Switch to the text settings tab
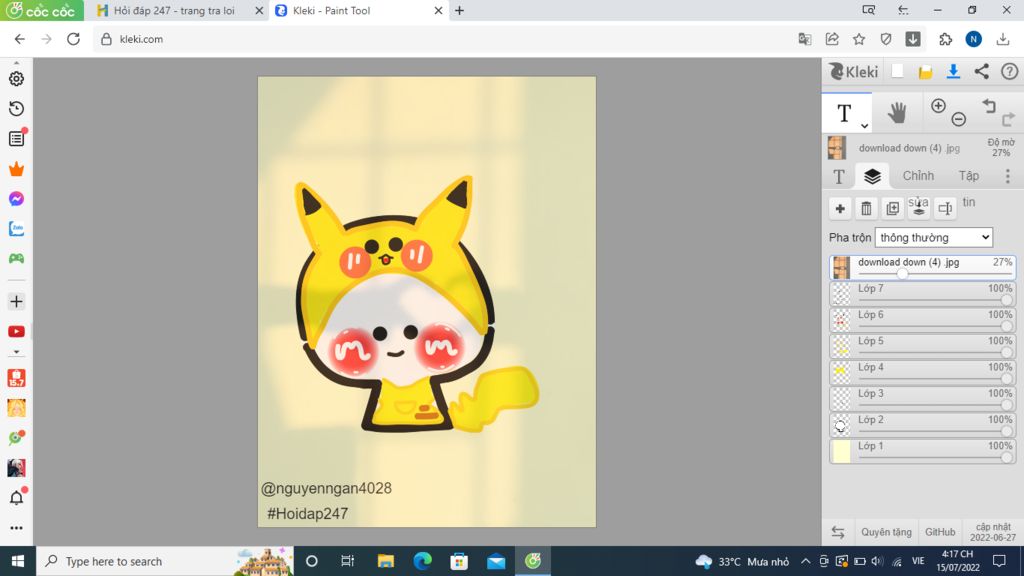Viewport: 1024px width, 576px height. (839, 176)
